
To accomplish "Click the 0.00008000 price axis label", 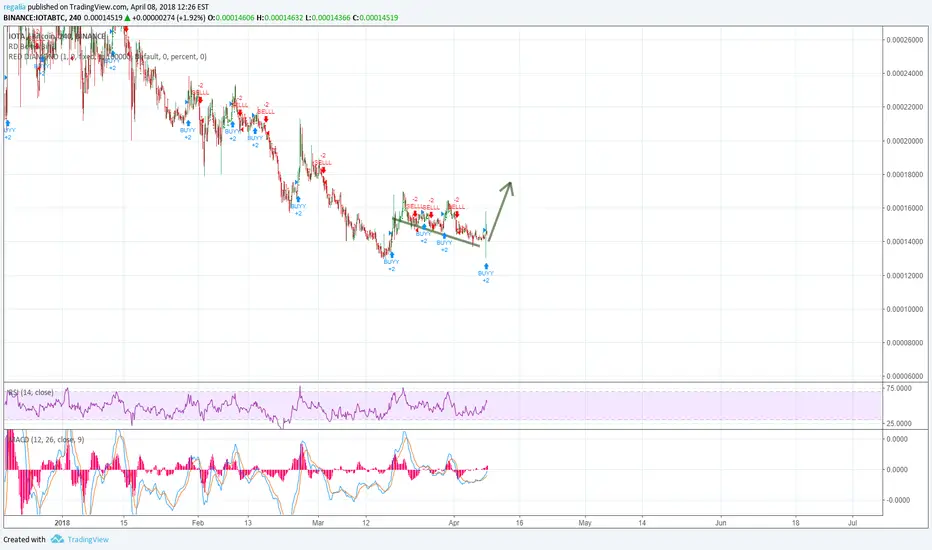I will pyautogui.click(x=905, y=342).
